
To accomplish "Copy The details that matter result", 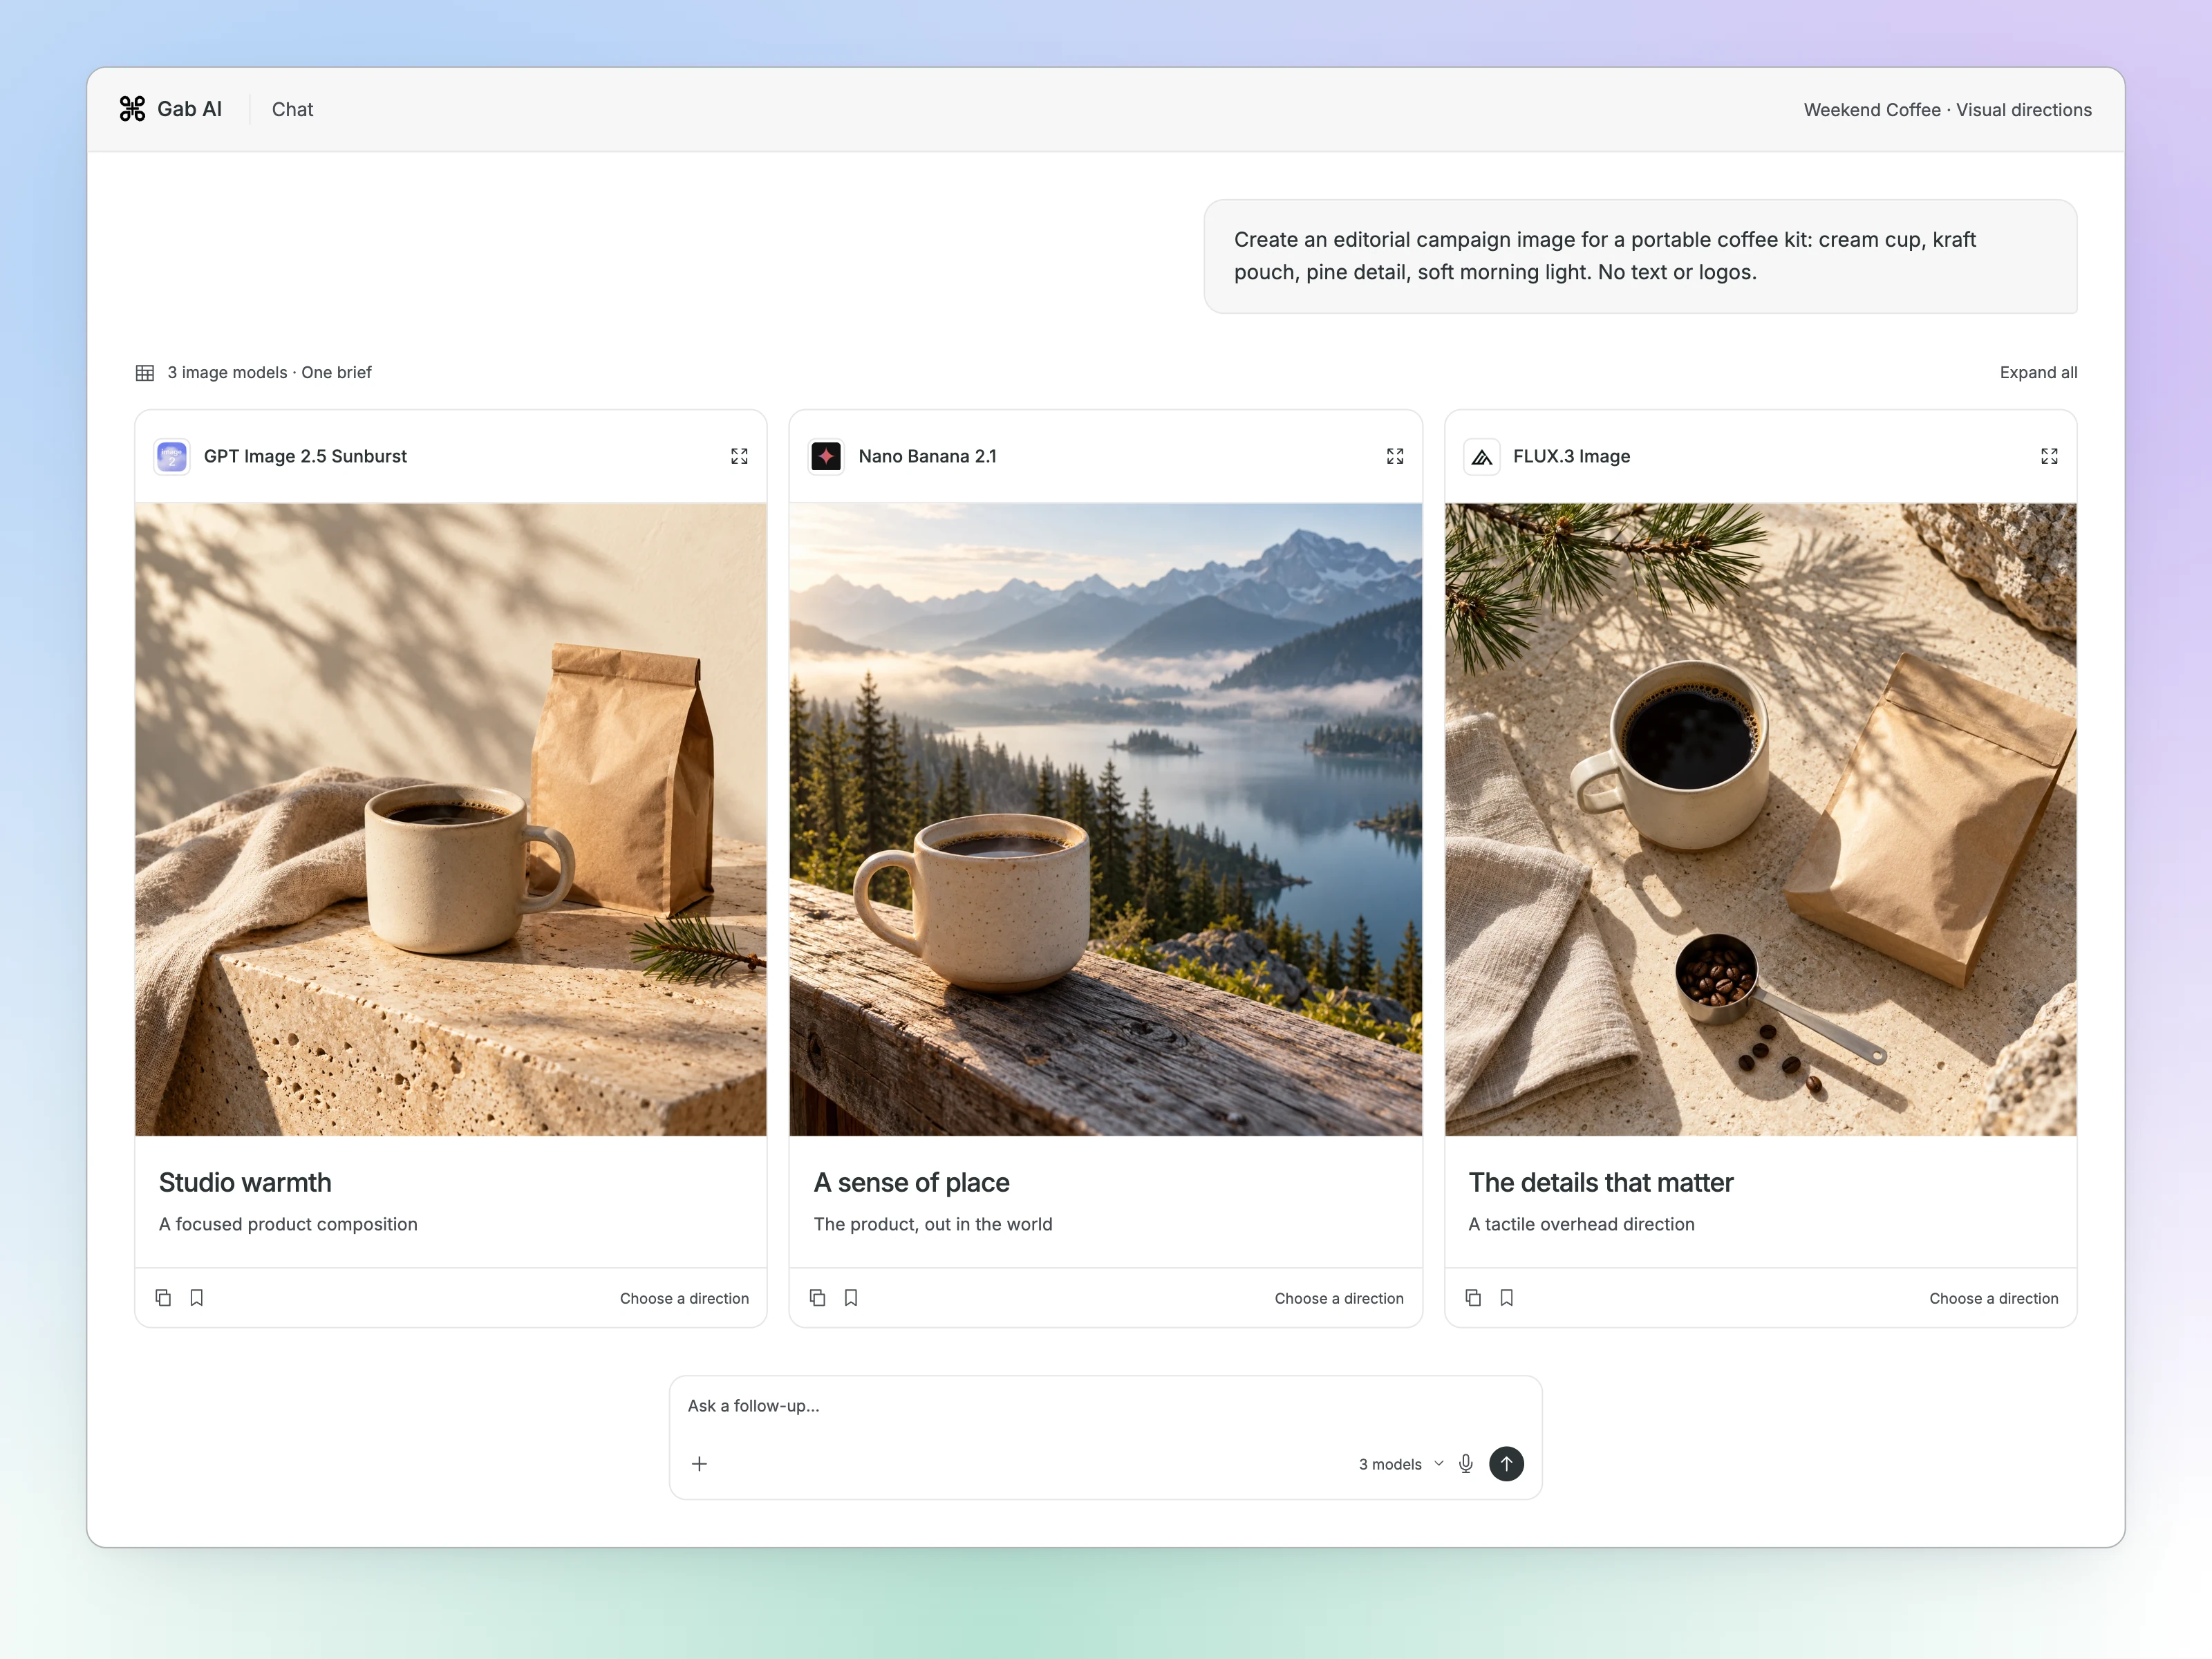I will tap(1473, 1298).
